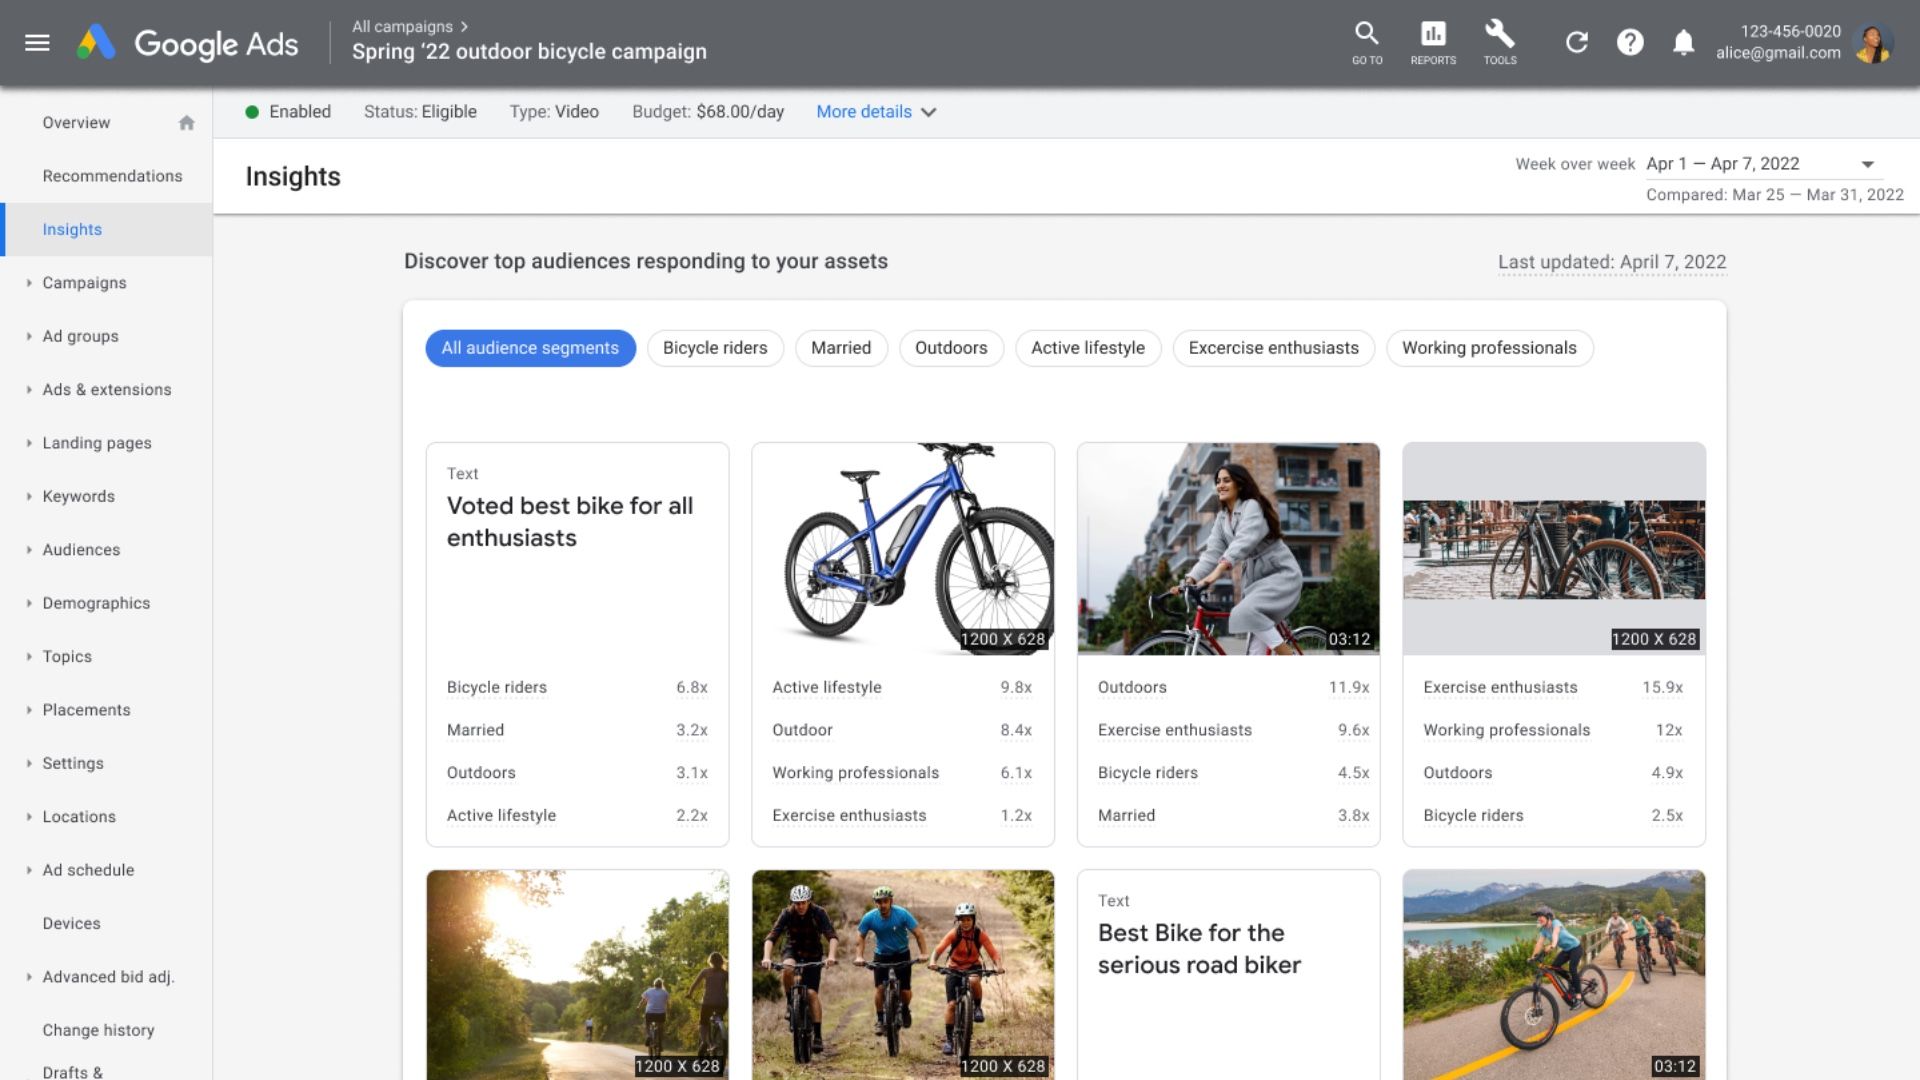Screen dimensions: 1920x1080
Task: Filter by the Bicycle riders chip
Action: [715, 348]
